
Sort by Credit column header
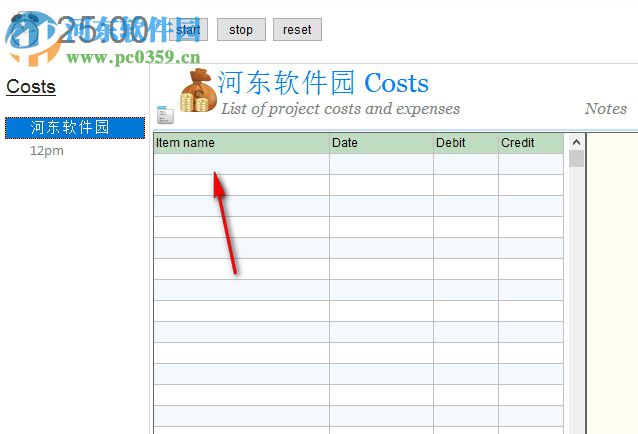click(x=531, y=143)
